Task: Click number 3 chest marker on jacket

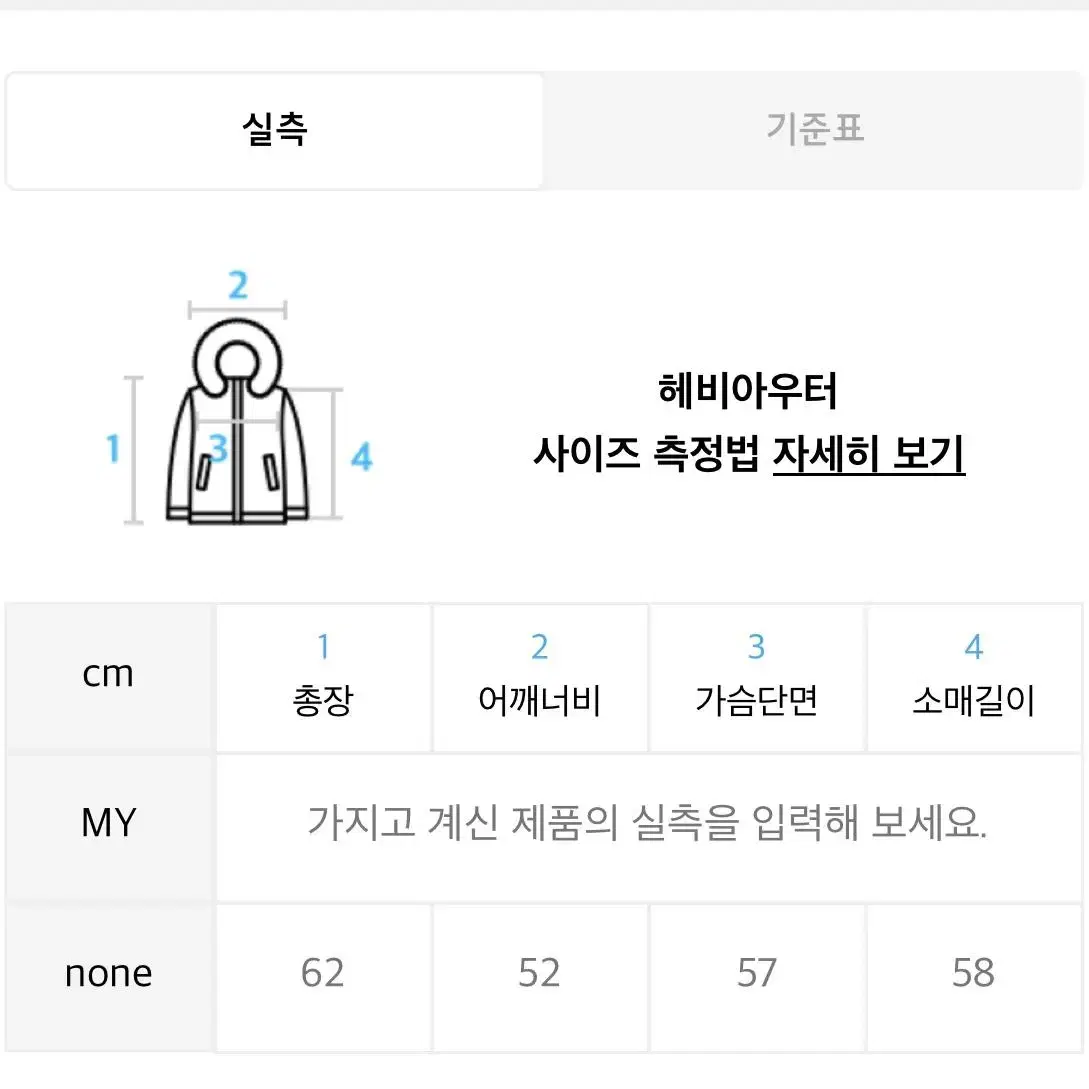Action: pos(218,448)
